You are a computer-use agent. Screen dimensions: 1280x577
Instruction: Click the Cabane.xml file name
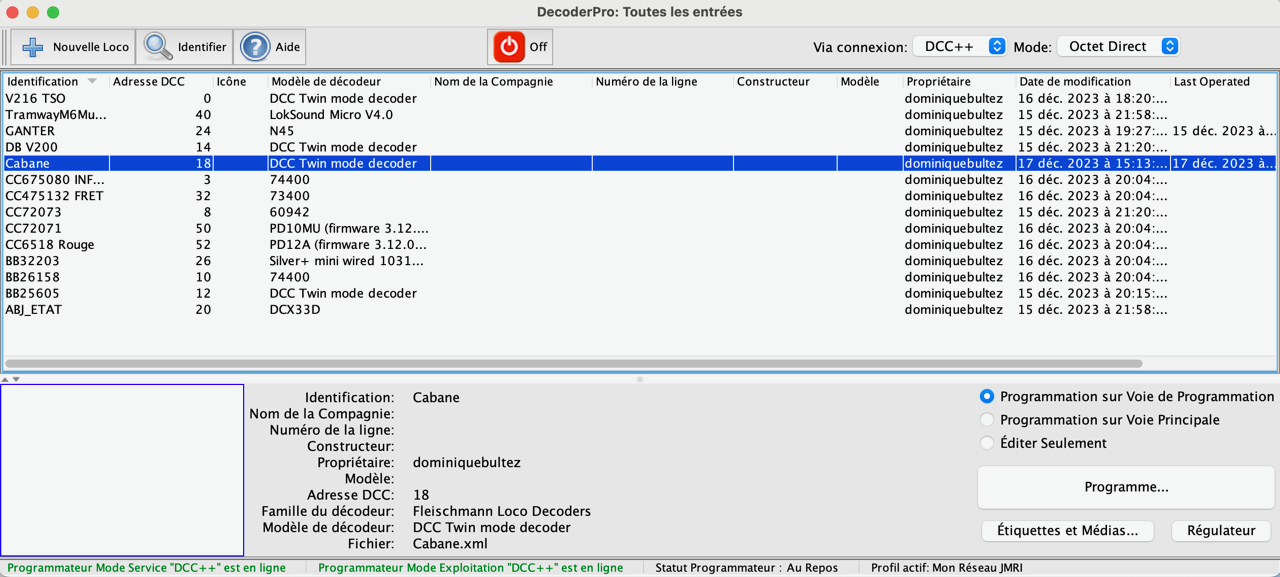[450, 544]
